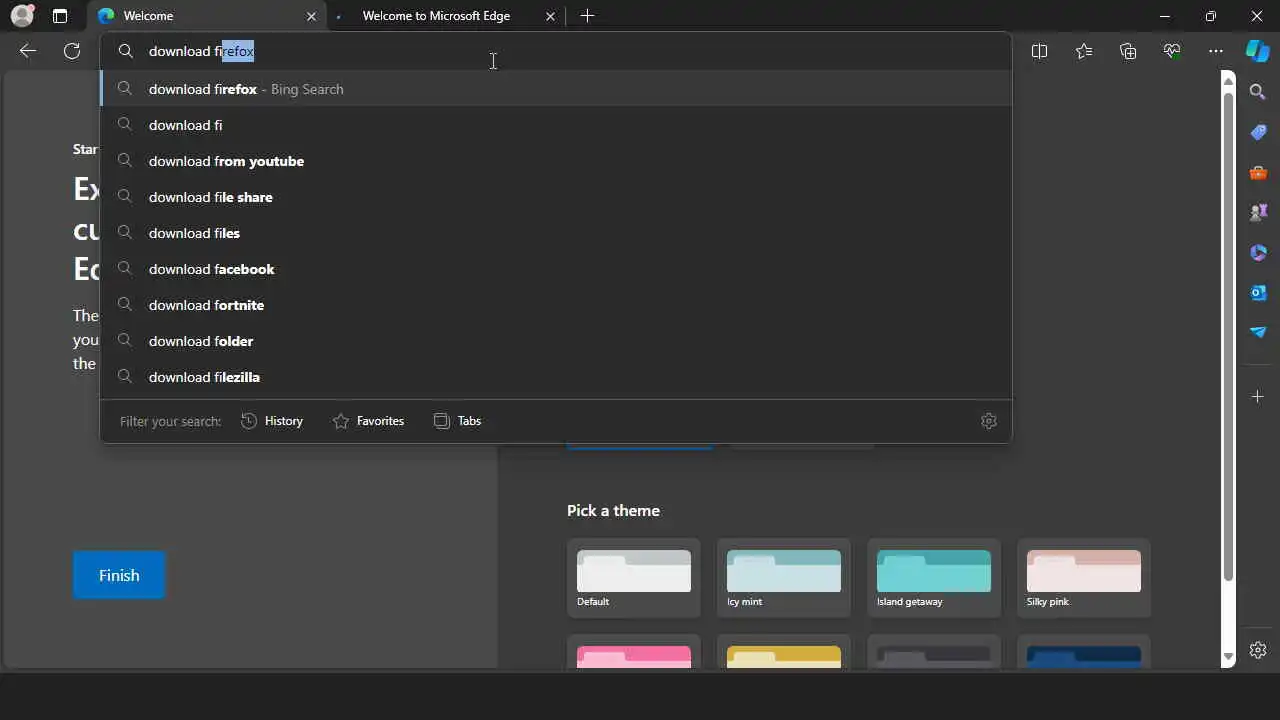Pick the Island getaway theme
Screen dimensions: 1280x720
click(x=934, y=578)
